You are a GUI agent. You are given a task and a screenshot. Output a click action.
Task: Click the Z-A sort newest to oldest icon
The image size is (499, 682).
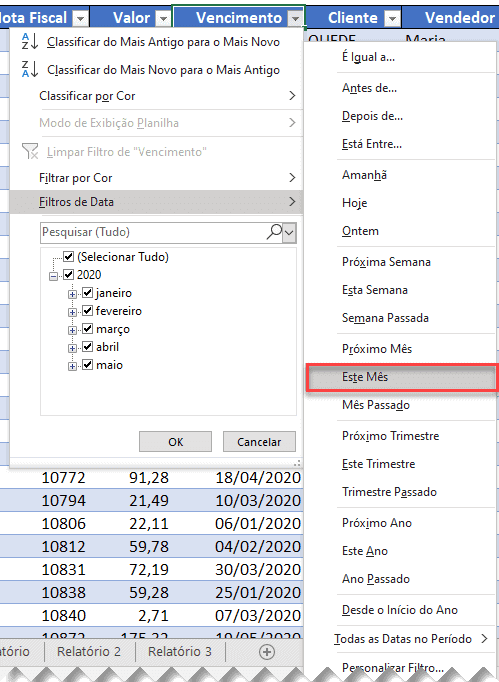pyautogui.click(x=30, y=69)
